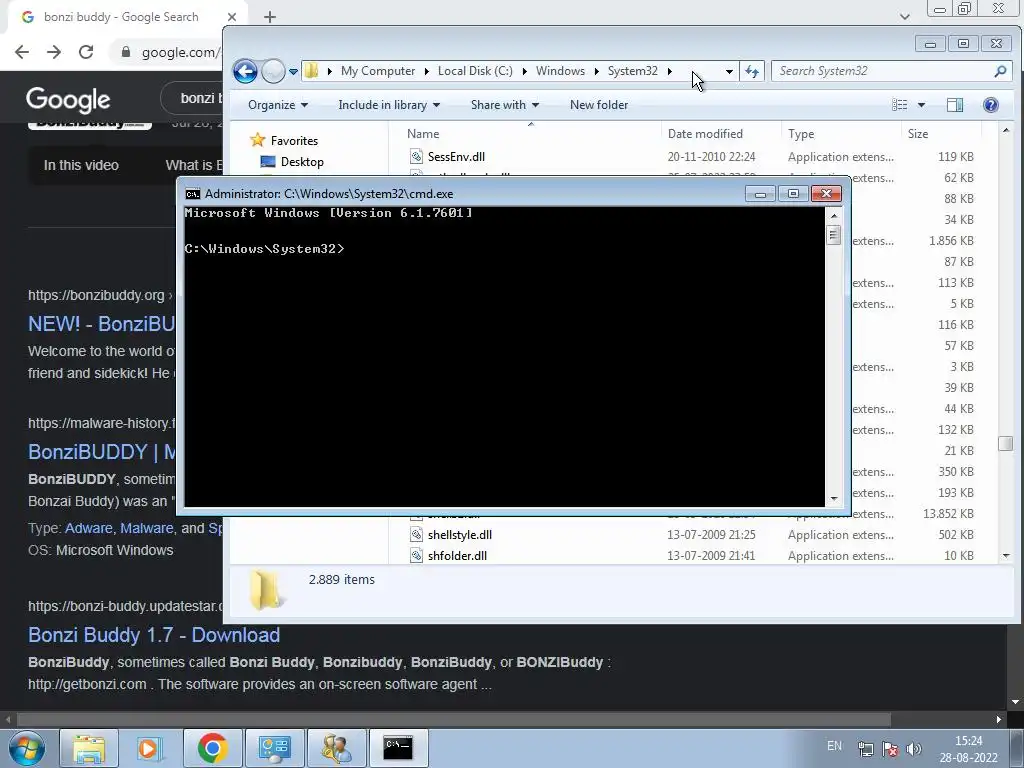Click the Adware link

tap(91, 528)
